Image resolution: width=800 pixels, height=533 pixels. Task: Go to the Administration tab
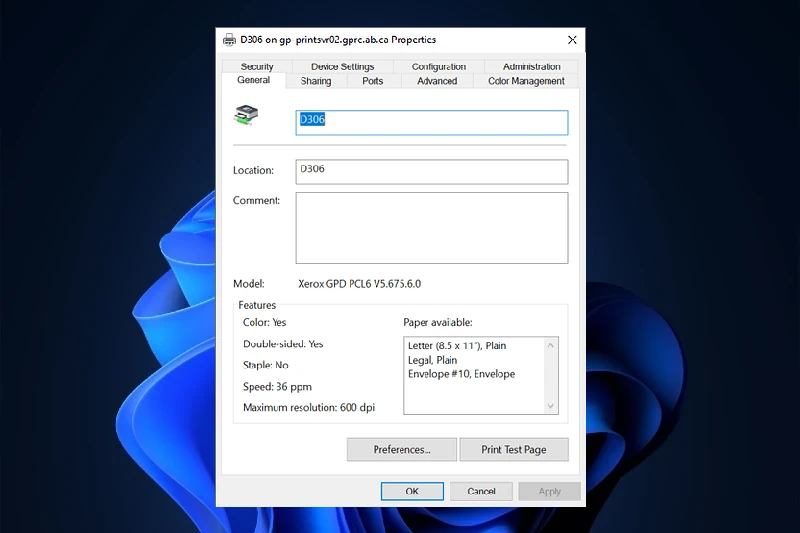(532, 67)
